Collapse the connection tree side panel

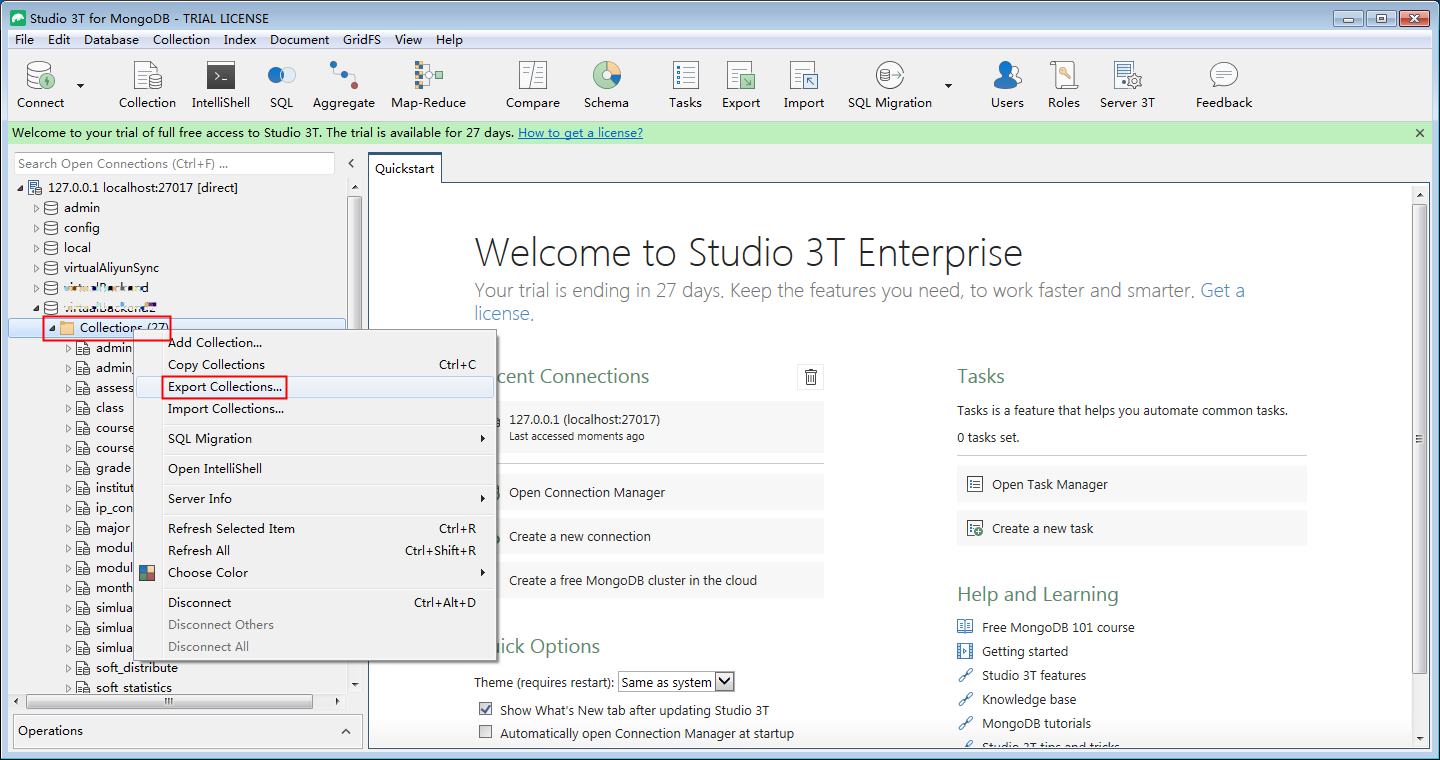pyautogui.click(x=351, y=163)
